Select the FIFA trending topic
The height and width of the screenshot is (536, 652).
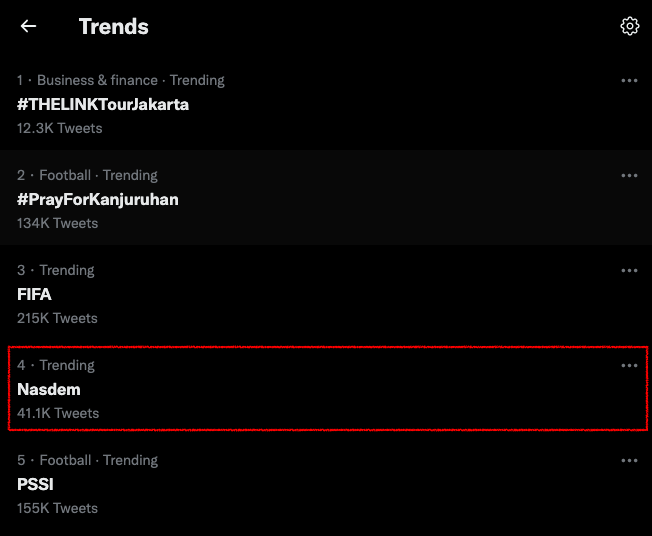34,294
